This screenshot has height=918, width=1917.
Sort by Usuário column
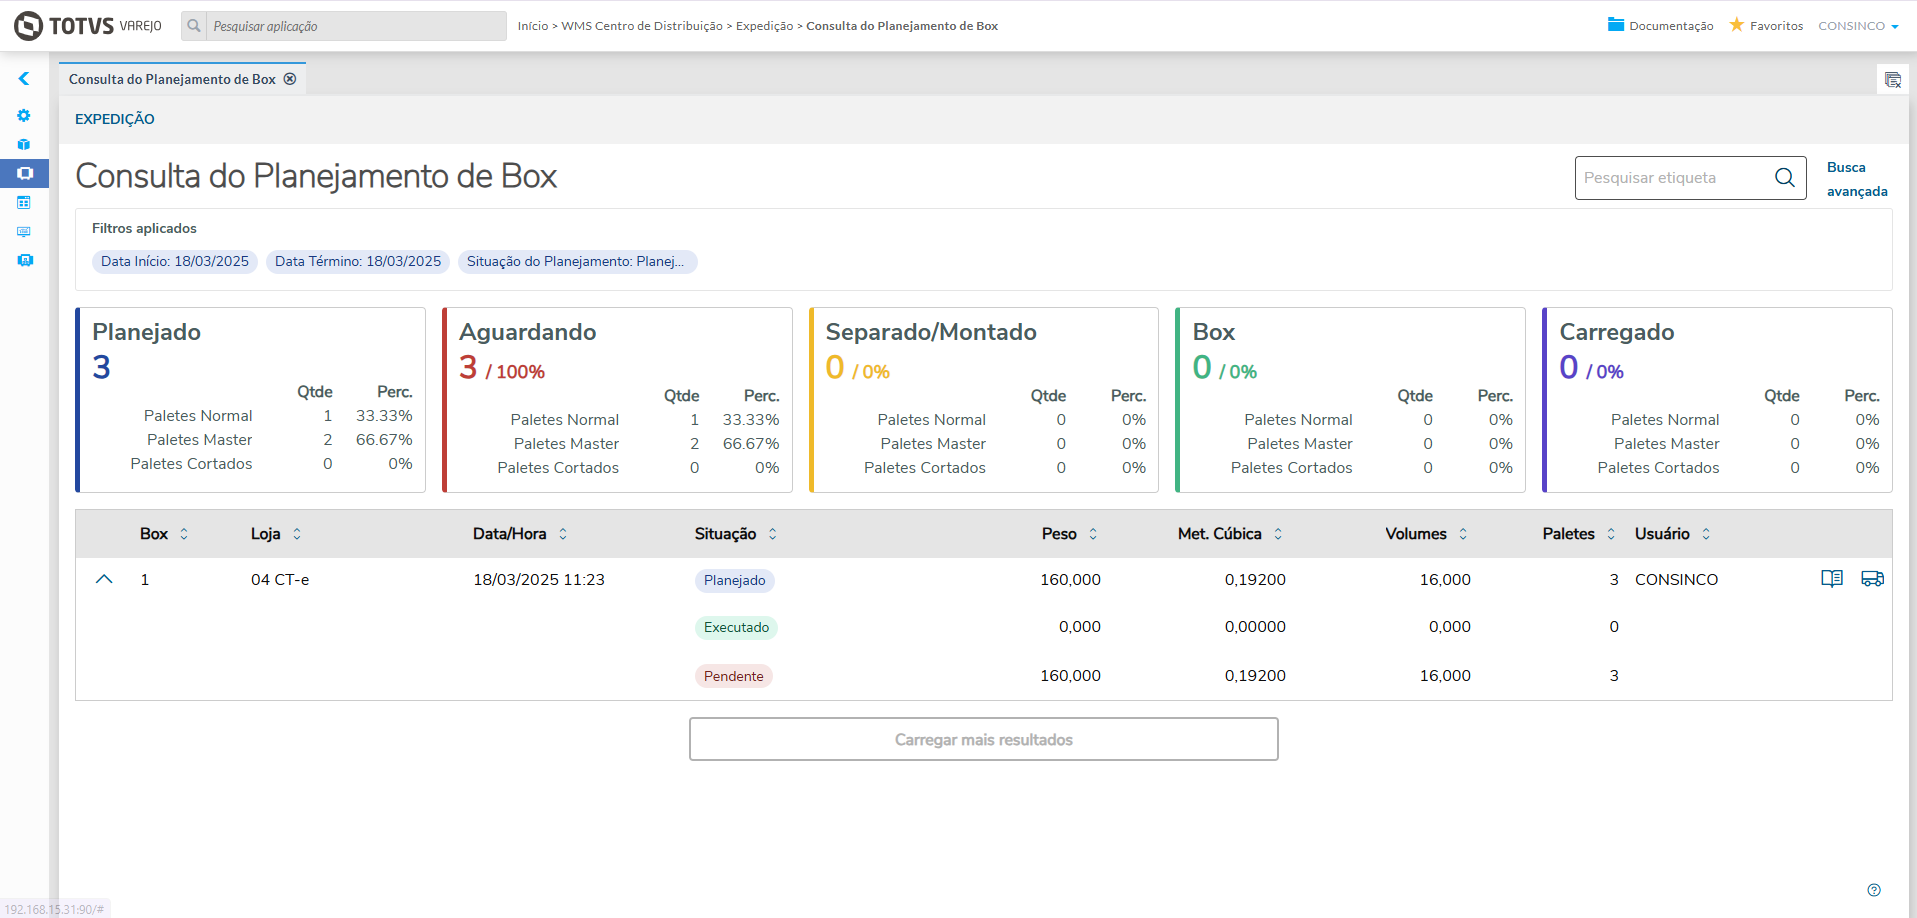[1706, 534]
